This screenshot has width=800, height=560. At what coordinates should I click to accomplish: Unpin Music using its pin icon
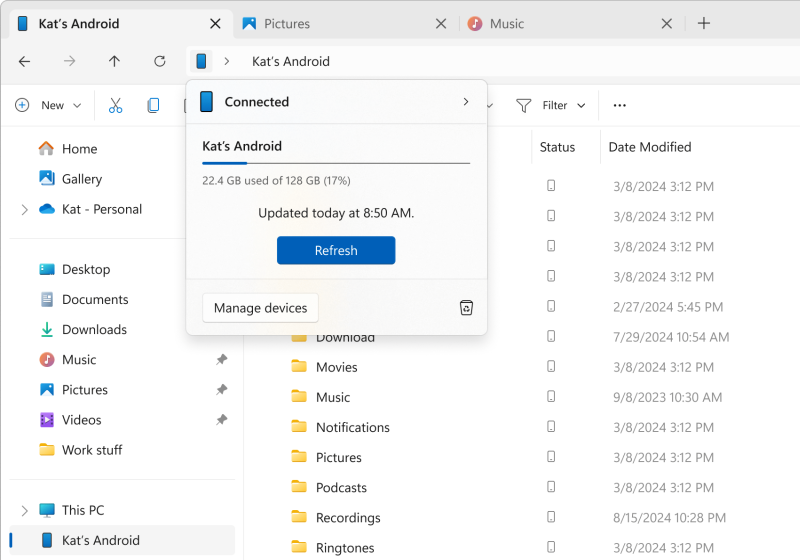tap(221, 359)
